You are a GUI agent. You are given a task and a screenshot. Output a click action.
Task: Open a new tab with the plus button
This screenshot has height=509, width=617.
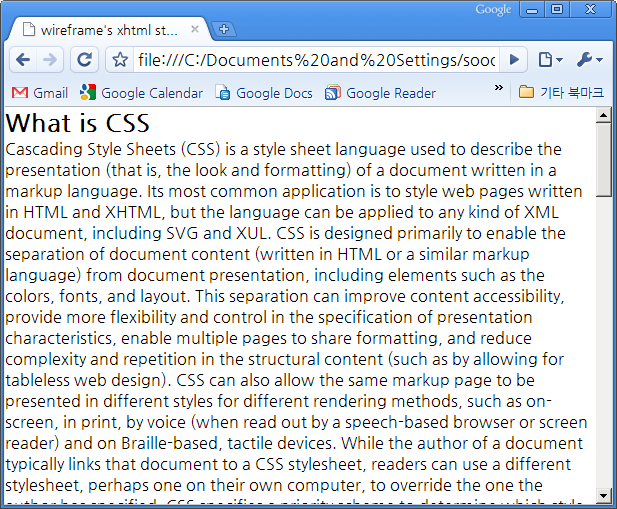(224, 29)
